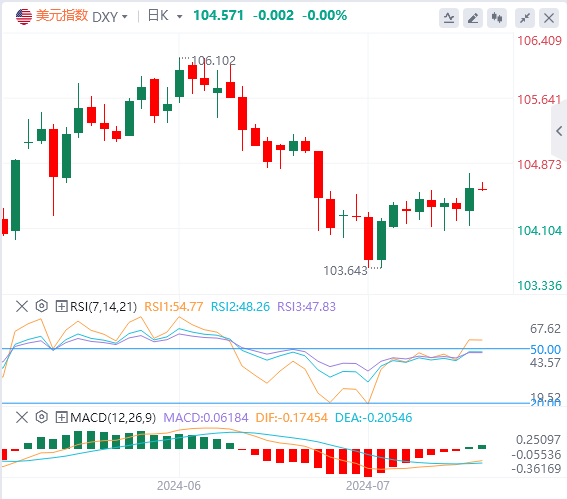Open the indicator line chart tool

(x=449, y=18)
